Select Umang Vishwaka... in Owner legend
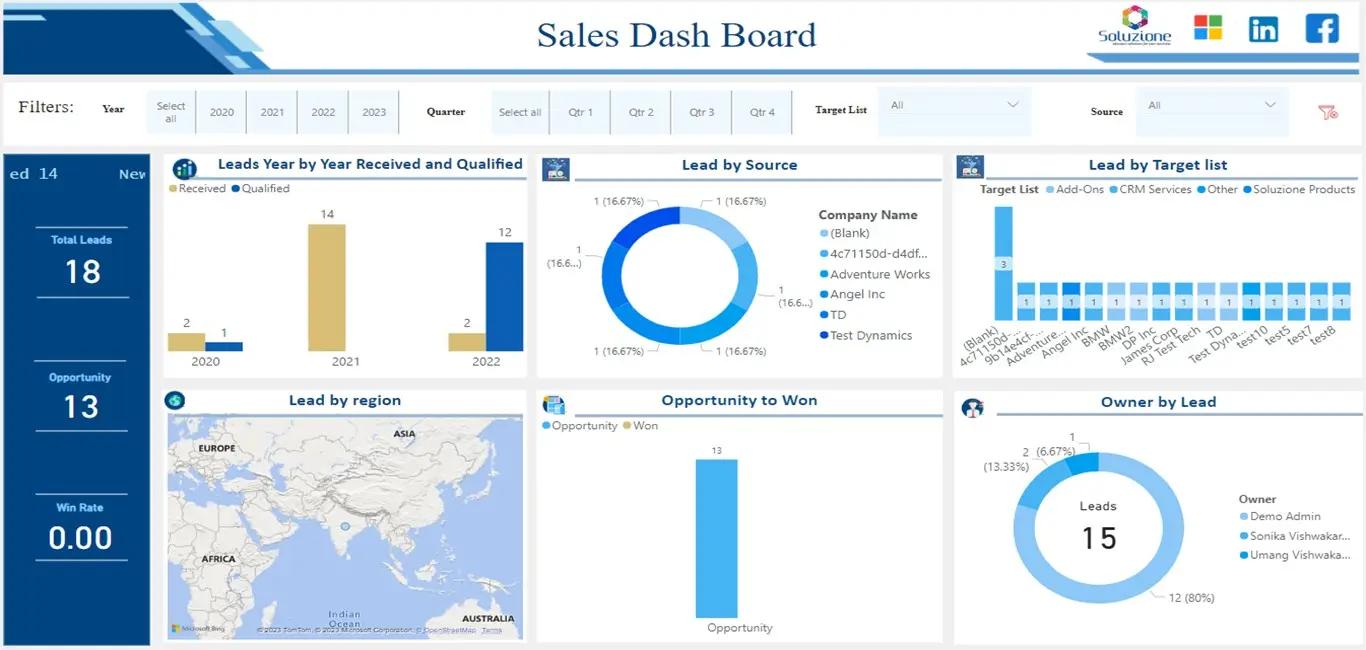1366x650 pixels. [1295, 555]
